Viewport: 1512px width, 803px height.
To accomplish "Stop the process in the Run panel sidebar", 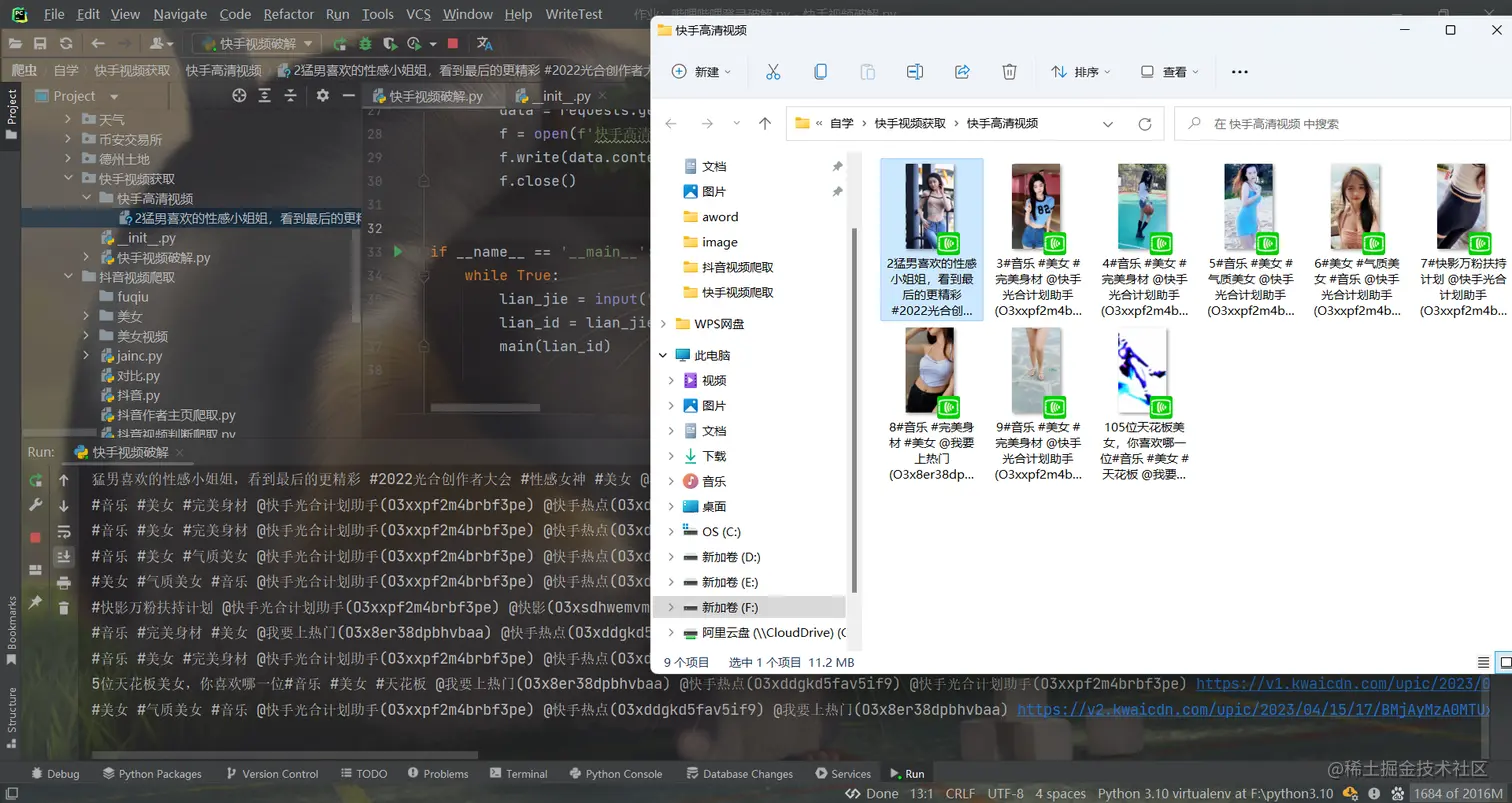I will click(x=35, y=537).
